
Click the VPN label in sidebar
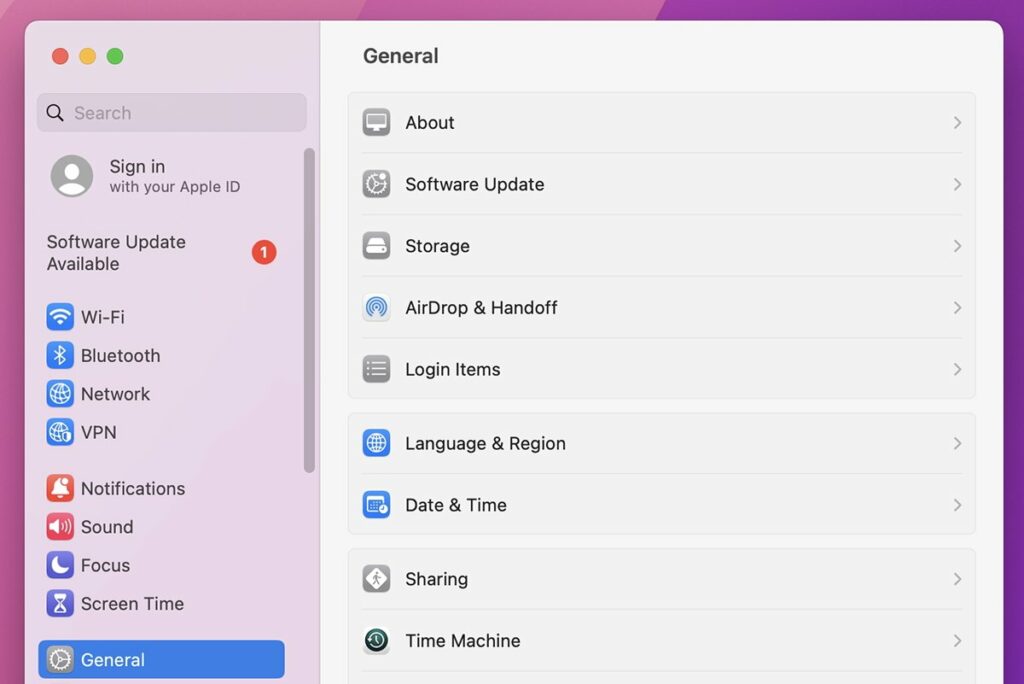coord(99,432)
